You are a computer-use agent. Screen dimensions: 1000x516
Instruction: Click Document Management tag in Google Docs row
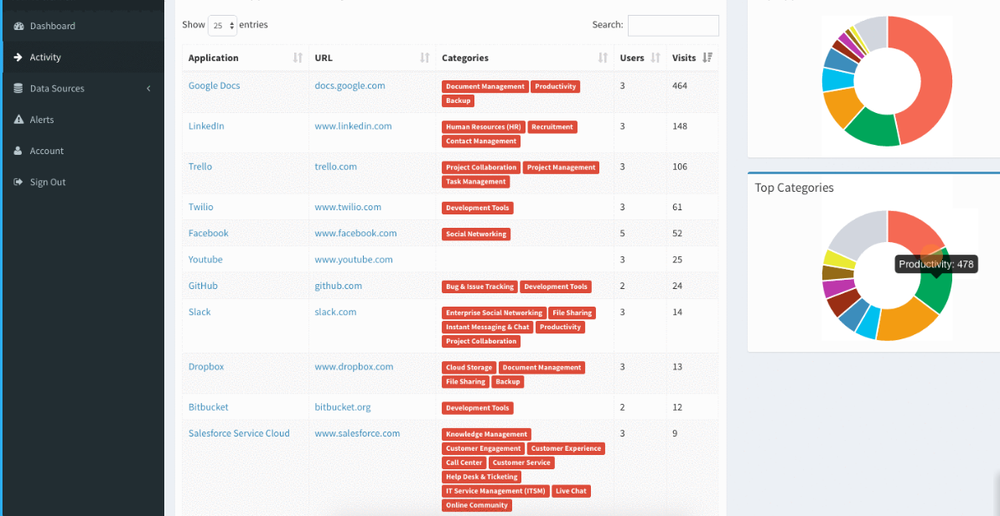485,87
